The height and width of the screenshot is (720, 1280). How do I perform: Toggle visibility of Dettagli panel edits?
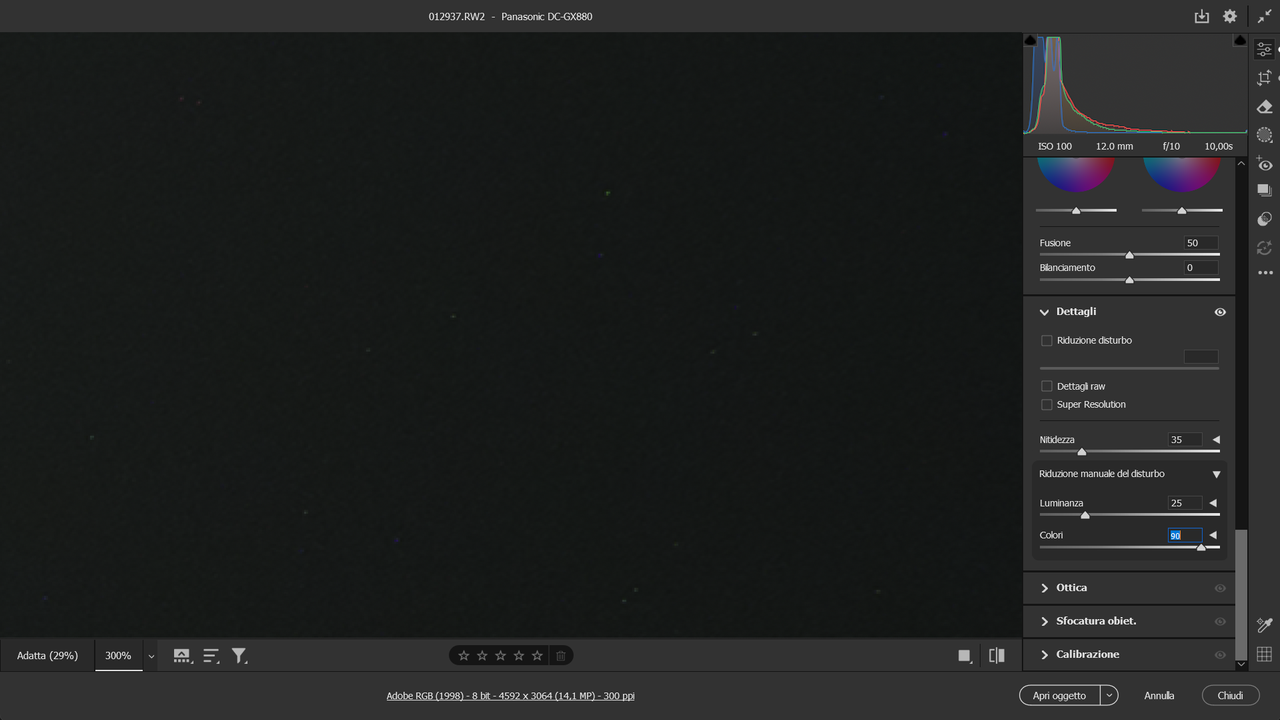pyautogui.click(x=1220, y=312)
